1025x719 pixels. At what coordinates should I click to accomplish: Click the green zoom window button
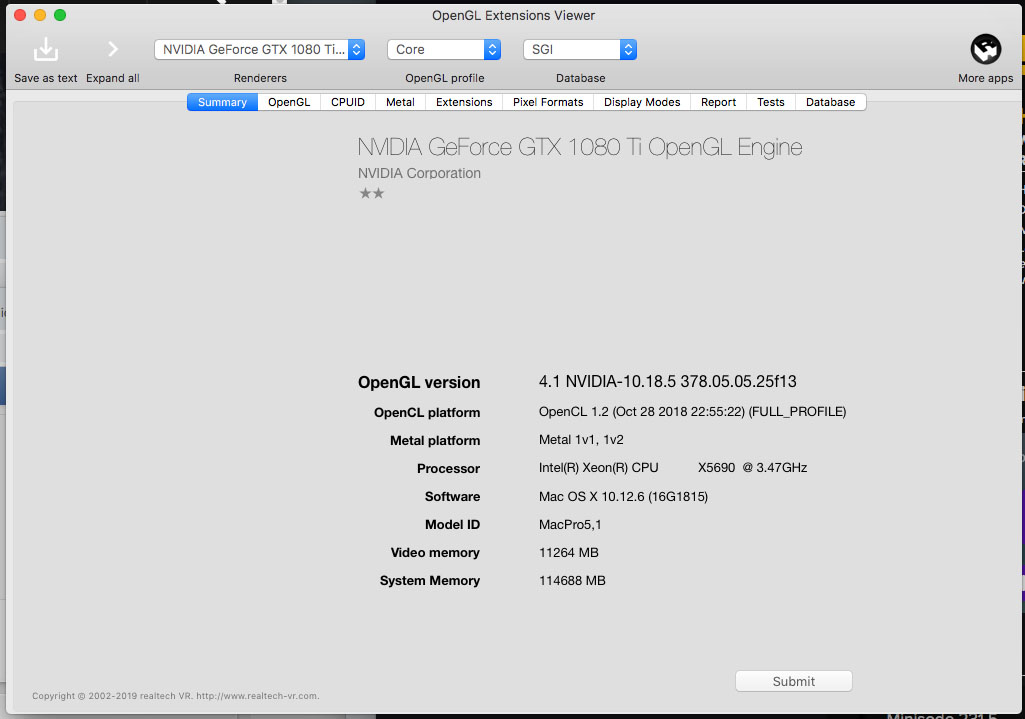click(60, 15)
